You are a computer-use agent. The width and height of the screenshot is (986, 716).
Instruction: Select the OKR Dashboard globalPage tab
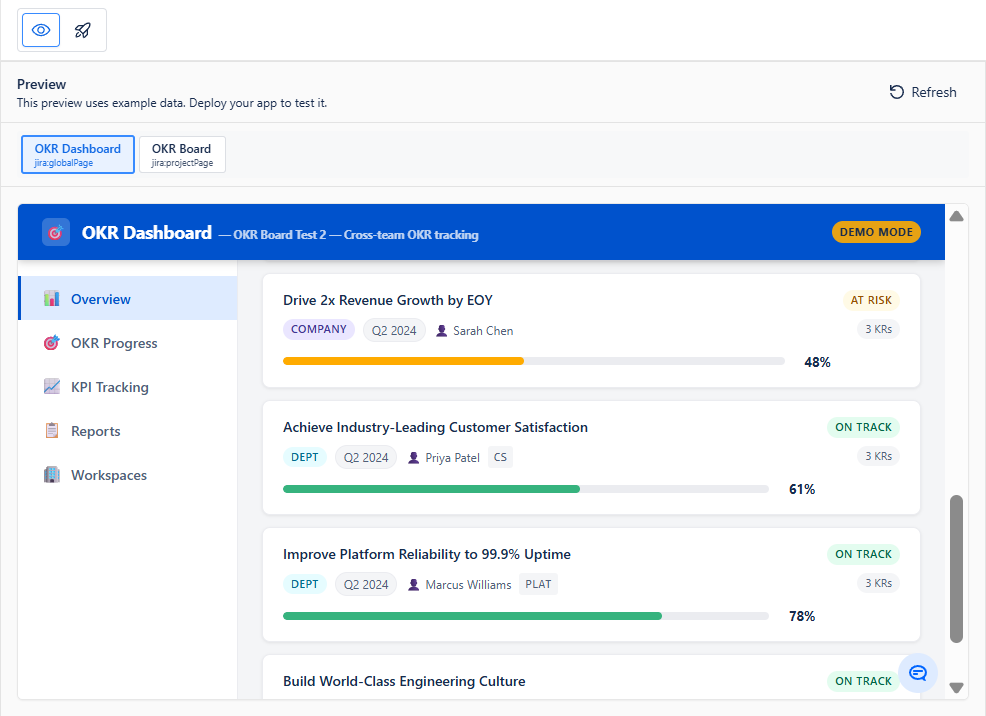78,155
